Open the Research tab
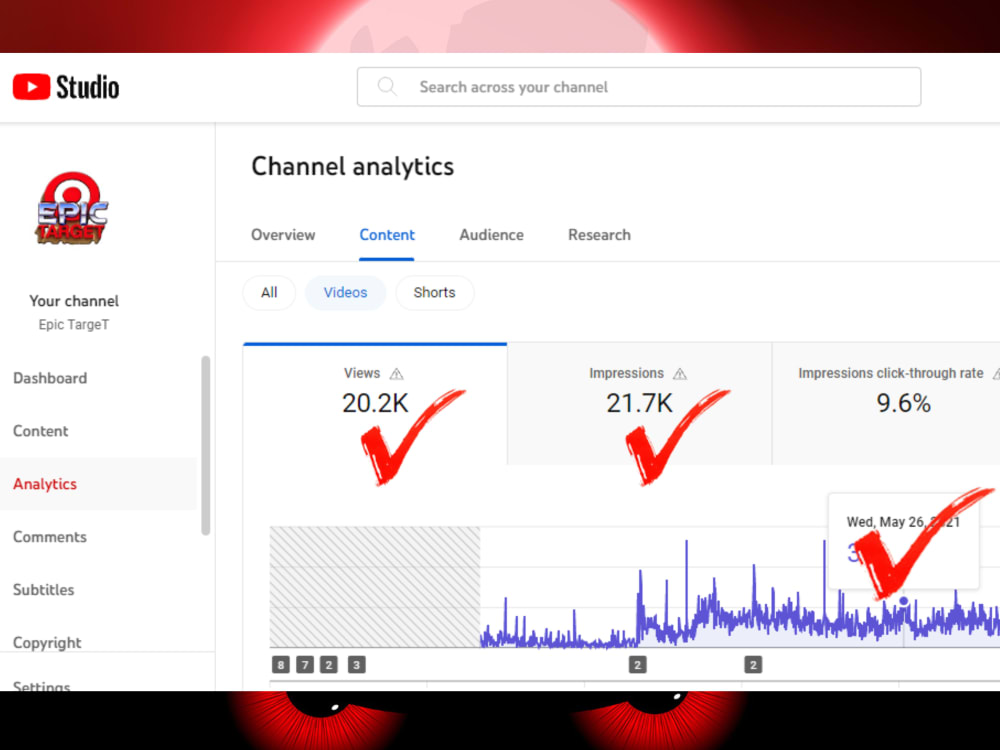Image resolution: width=1000 pixels, height=750 pixels. (599, 235)
